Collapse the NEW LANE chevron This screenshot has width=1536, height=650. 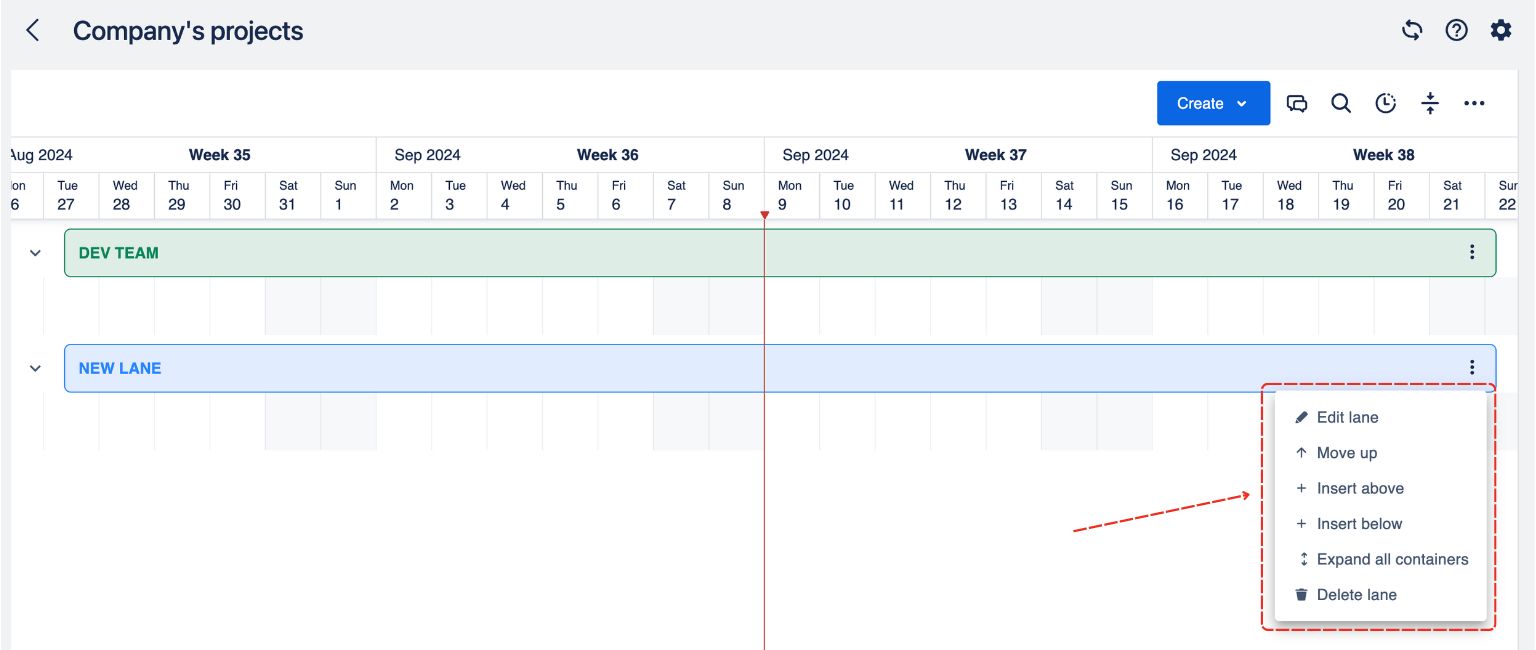tap(35, 368)
